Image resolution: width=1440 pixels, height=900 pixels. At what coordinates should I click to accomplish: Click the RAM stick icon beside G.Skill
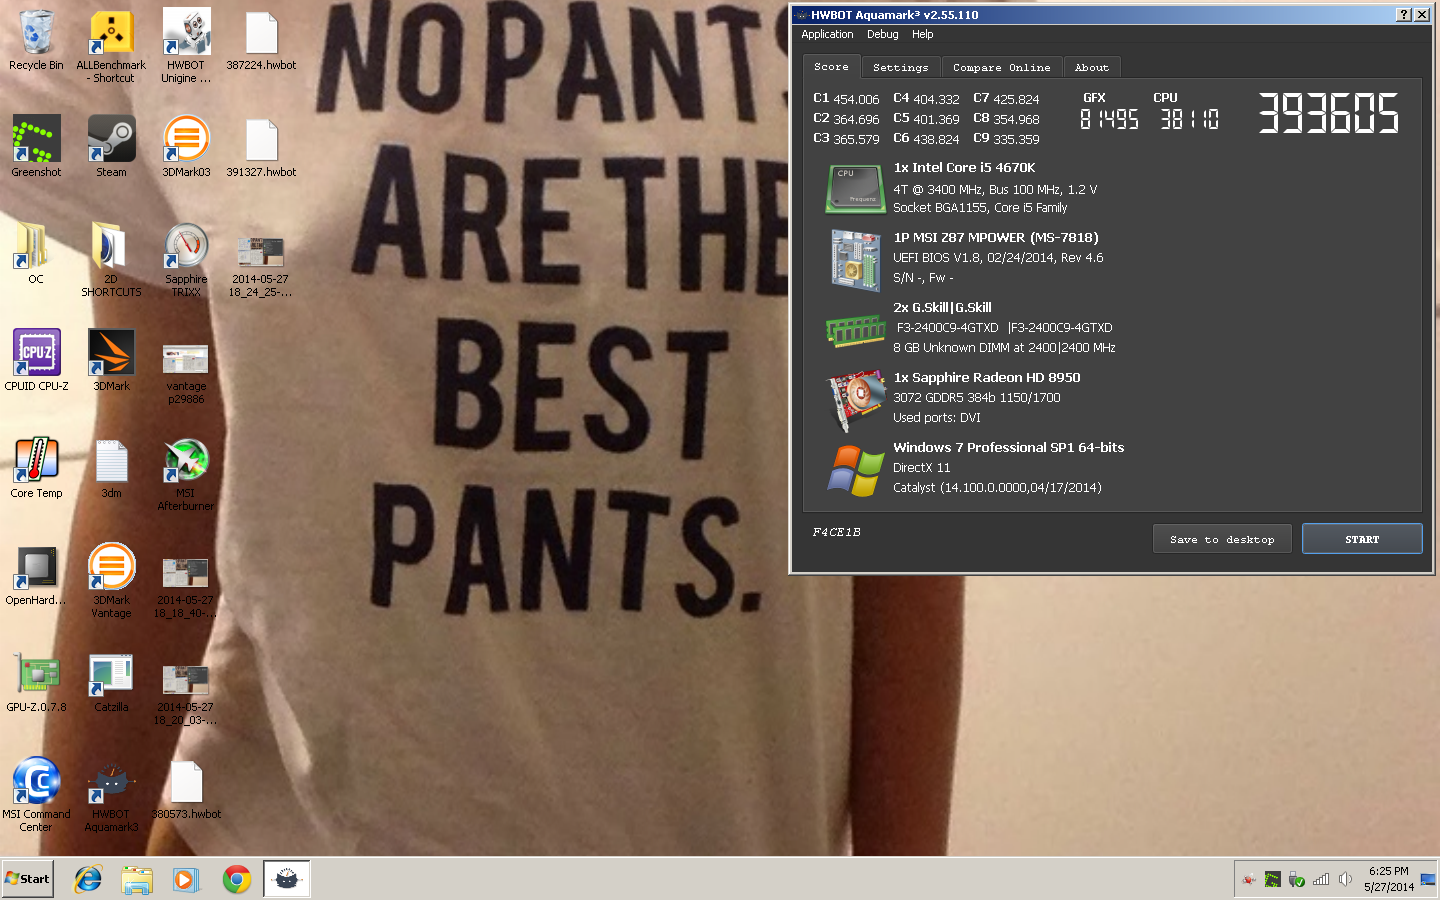tap(855, 330)
